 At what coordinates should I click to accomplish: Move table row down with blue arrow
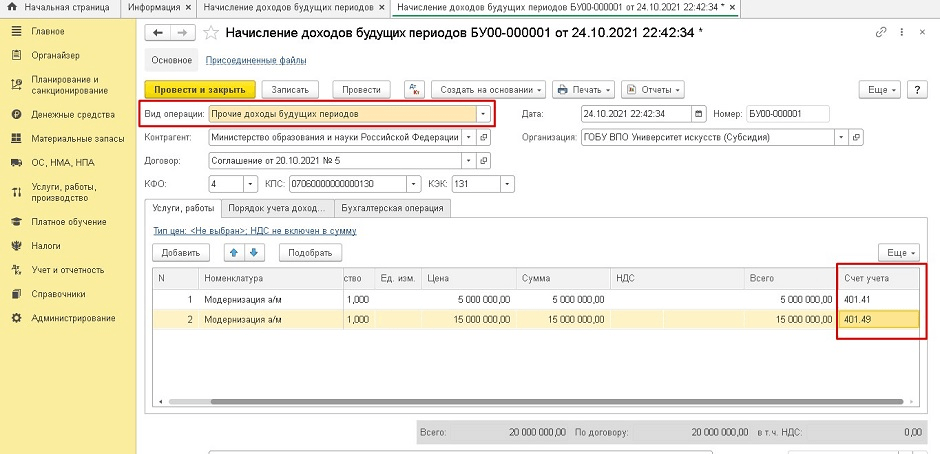point(255,253)
